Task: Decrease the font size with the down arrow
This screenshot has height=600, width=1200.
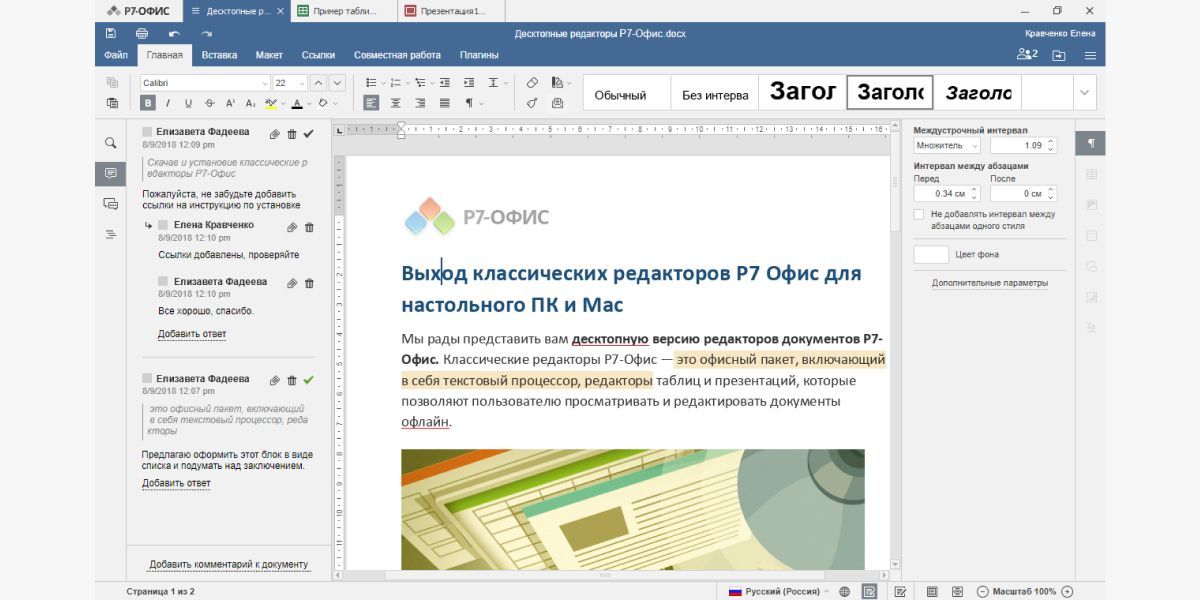Action: (x=337, y=83)
